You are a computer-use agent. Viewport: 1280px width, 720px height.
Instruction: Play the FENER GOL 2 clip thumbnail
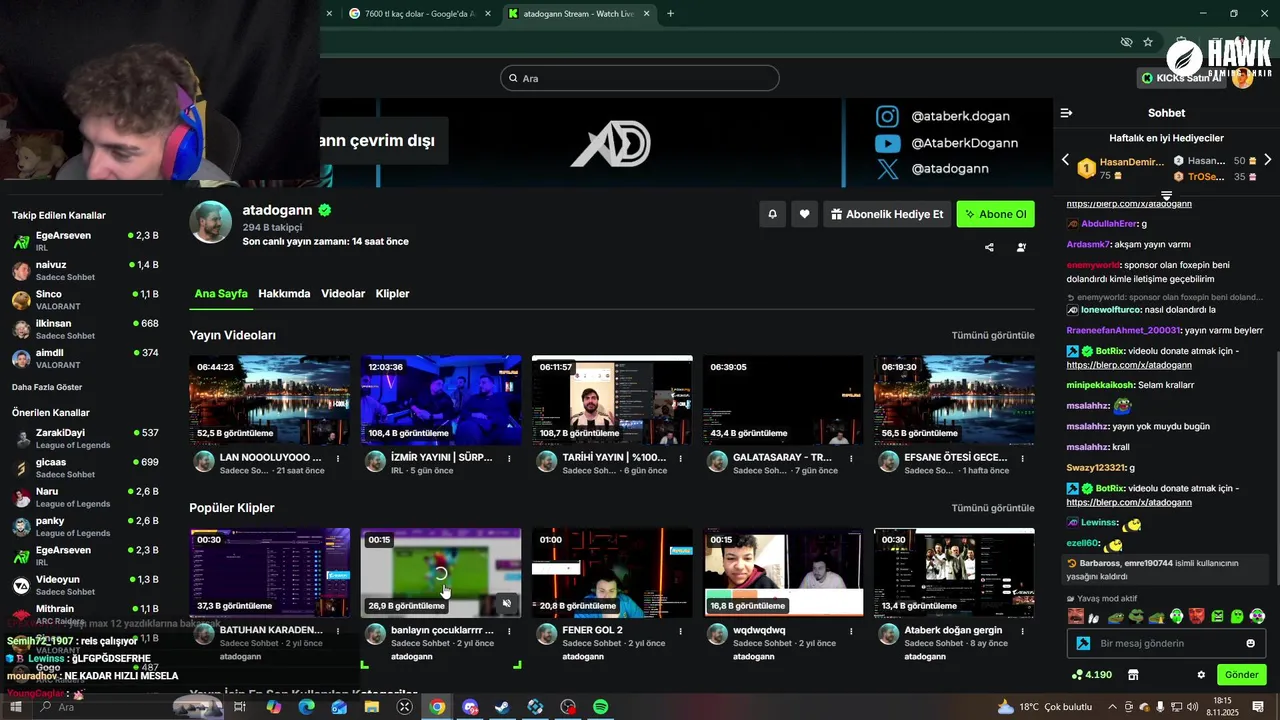click(x=612, y=573)
